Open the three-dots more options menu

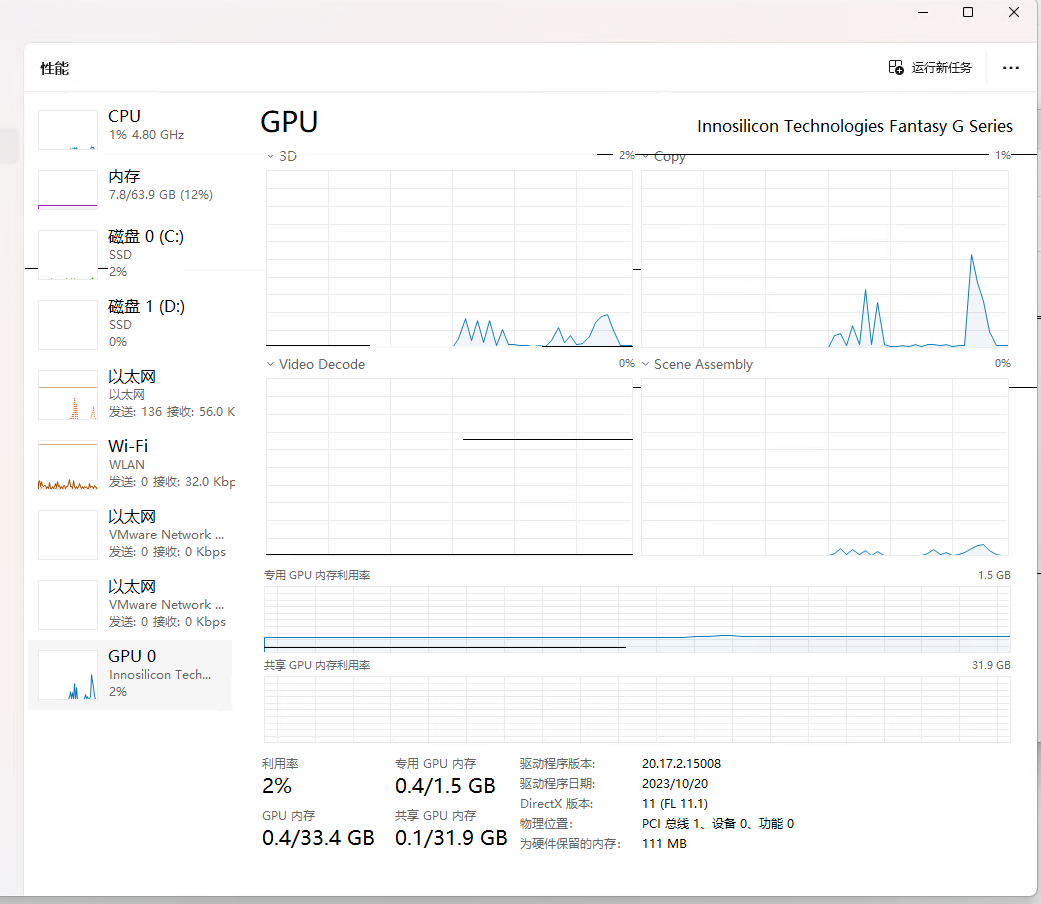tap(1010, 68)
